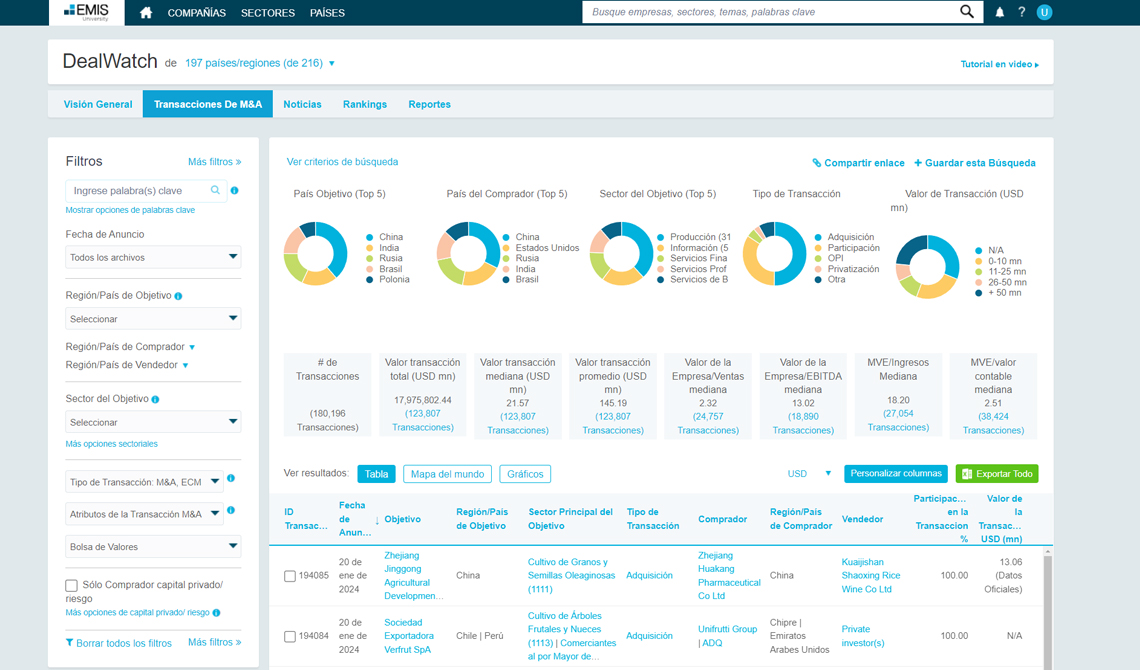Image resolution: width=1140 pixels, height=670 pixels.
Task: Open Ver criterios de búsqueda
Action: click(x=342, y=162)
